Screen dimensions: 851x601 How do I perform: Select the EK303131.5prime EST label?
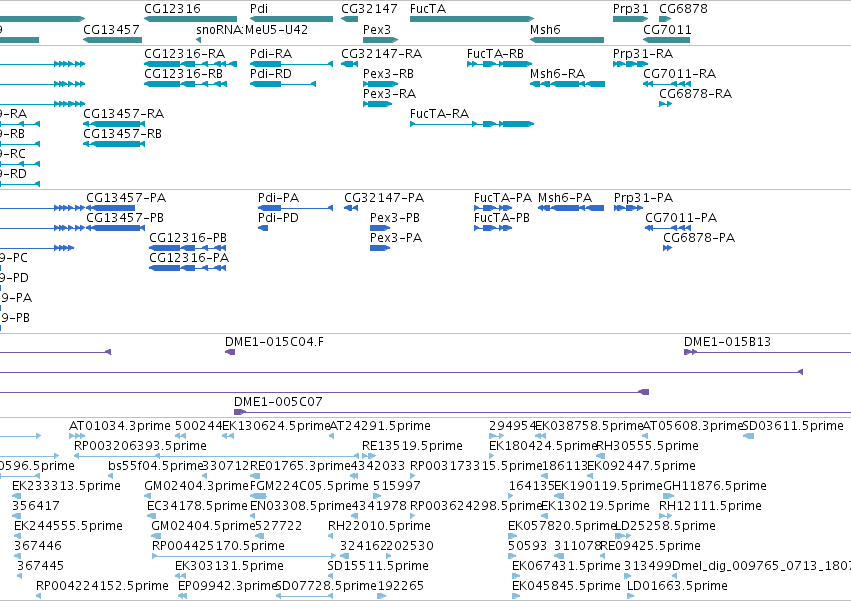(x=229, y=566)
